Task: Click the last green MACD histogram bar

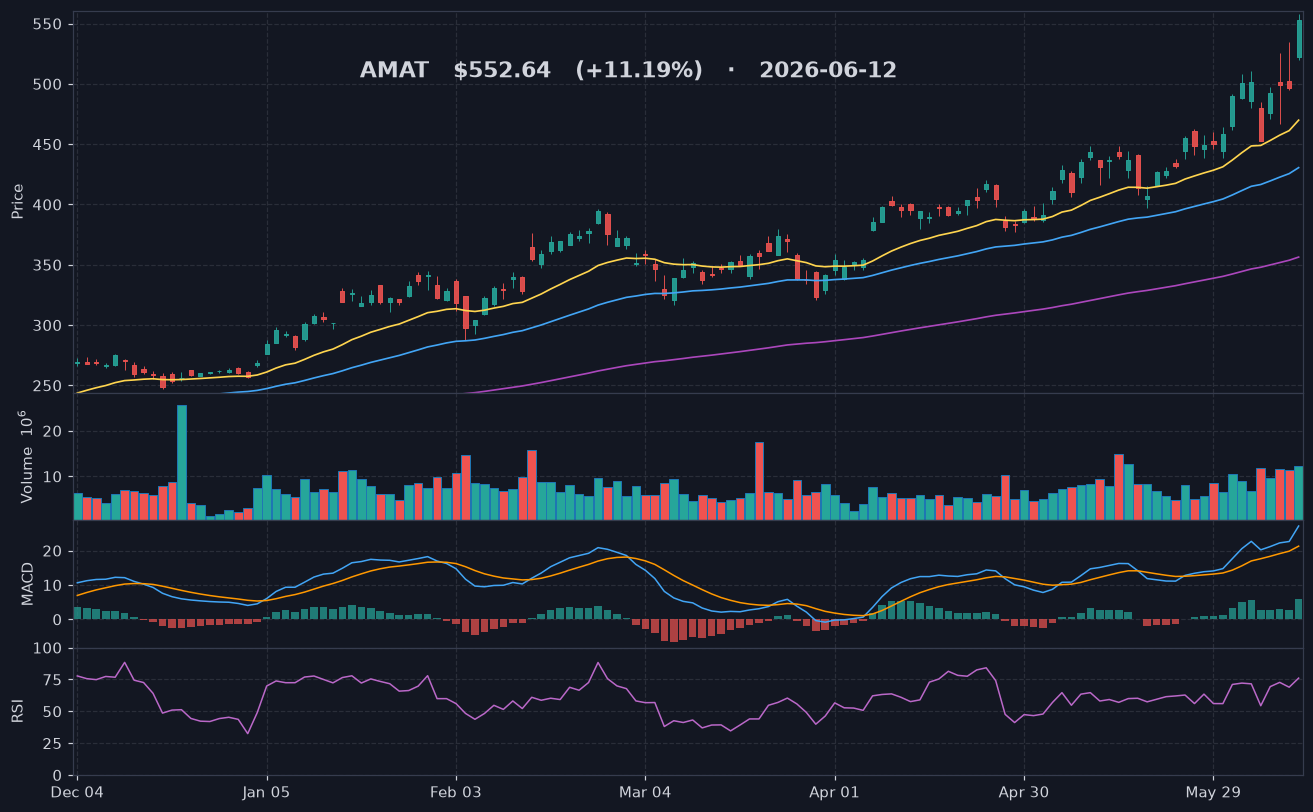Action: pyautogui.click(x=1299, y=609)
